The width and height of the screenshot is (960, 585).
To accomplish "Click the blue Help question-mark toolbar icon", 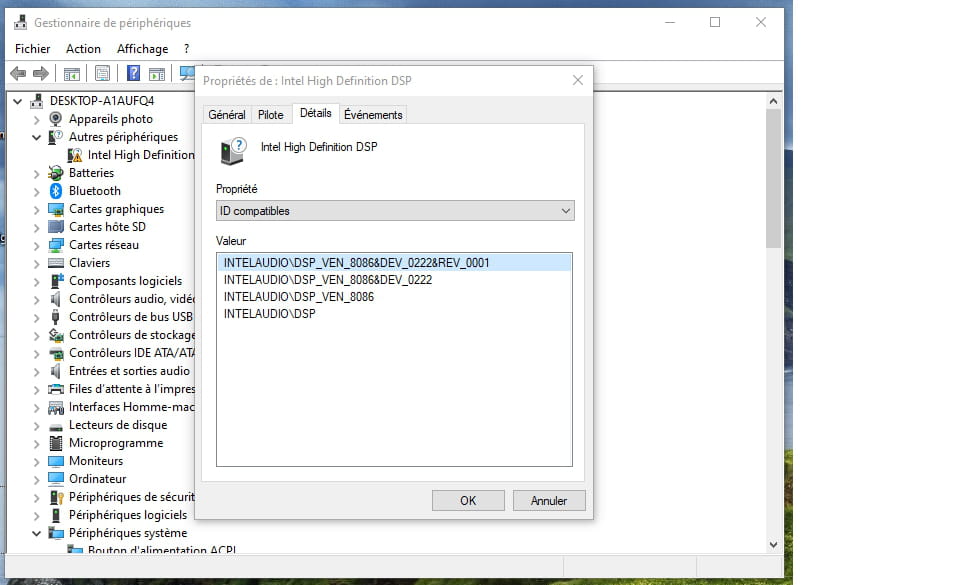I will [x=133, y=73].
